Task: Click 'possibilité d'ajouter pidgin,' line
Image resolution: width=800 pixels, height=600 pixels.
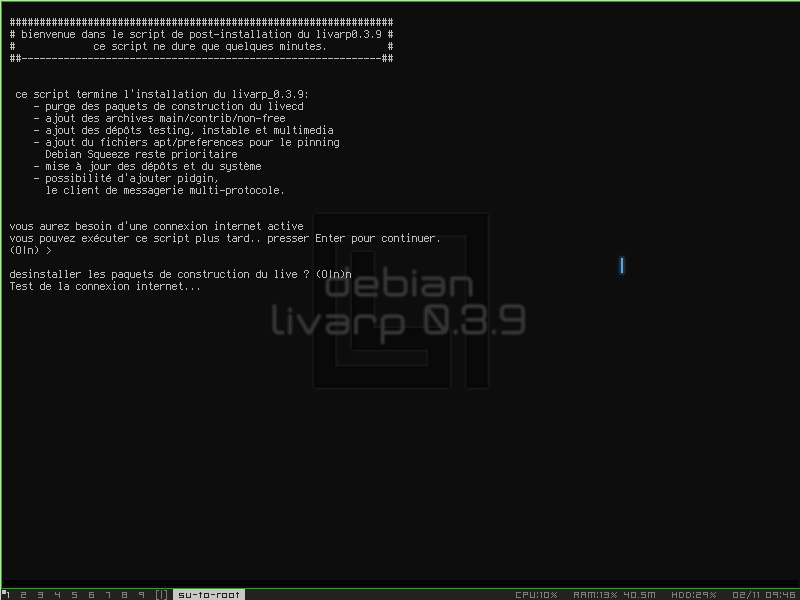Action: pos(132,179)
